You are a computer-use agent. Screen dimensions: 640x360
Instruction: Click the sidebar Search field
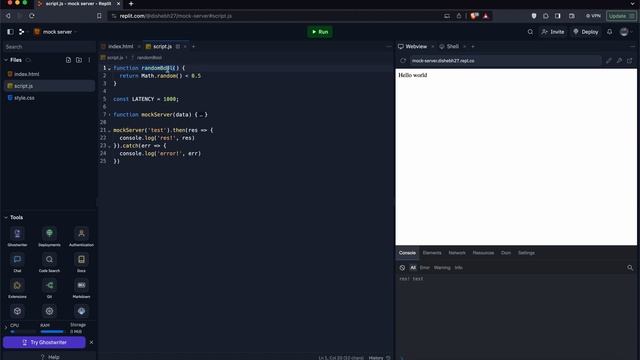(49, 47)
